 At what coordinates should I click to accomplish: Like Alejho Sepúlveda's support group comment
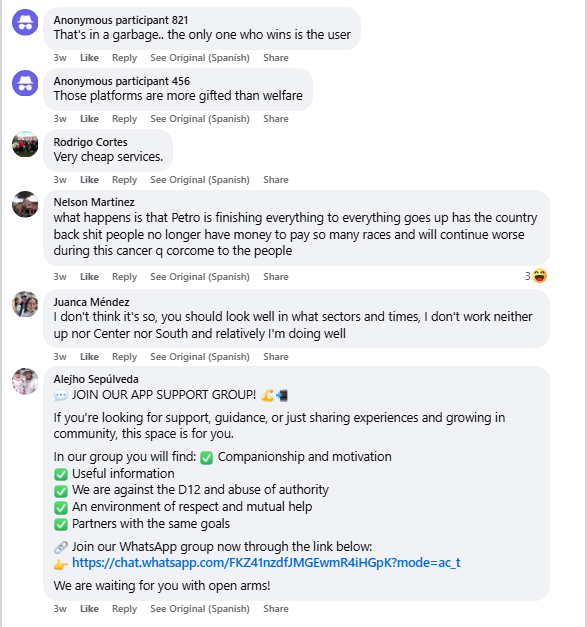click(x=89, y=609)
